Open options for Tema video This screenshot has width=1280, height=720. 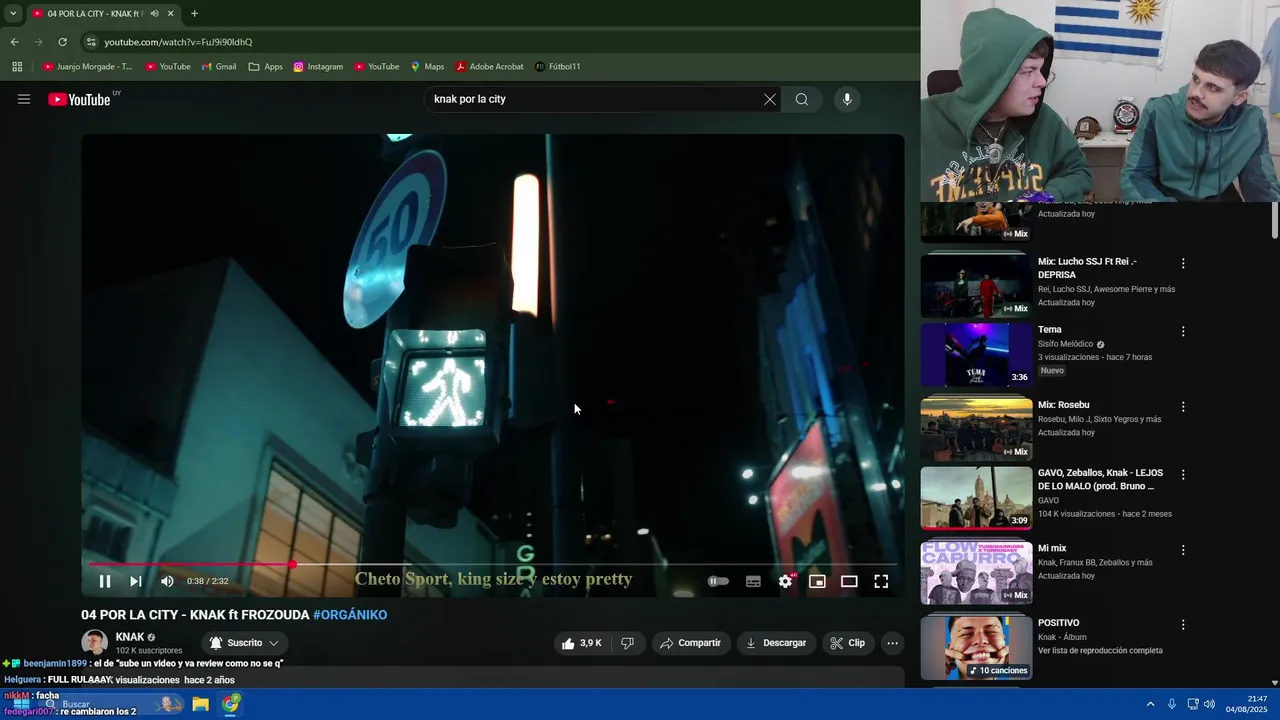pyautogui.click(x=1183, y=331)
